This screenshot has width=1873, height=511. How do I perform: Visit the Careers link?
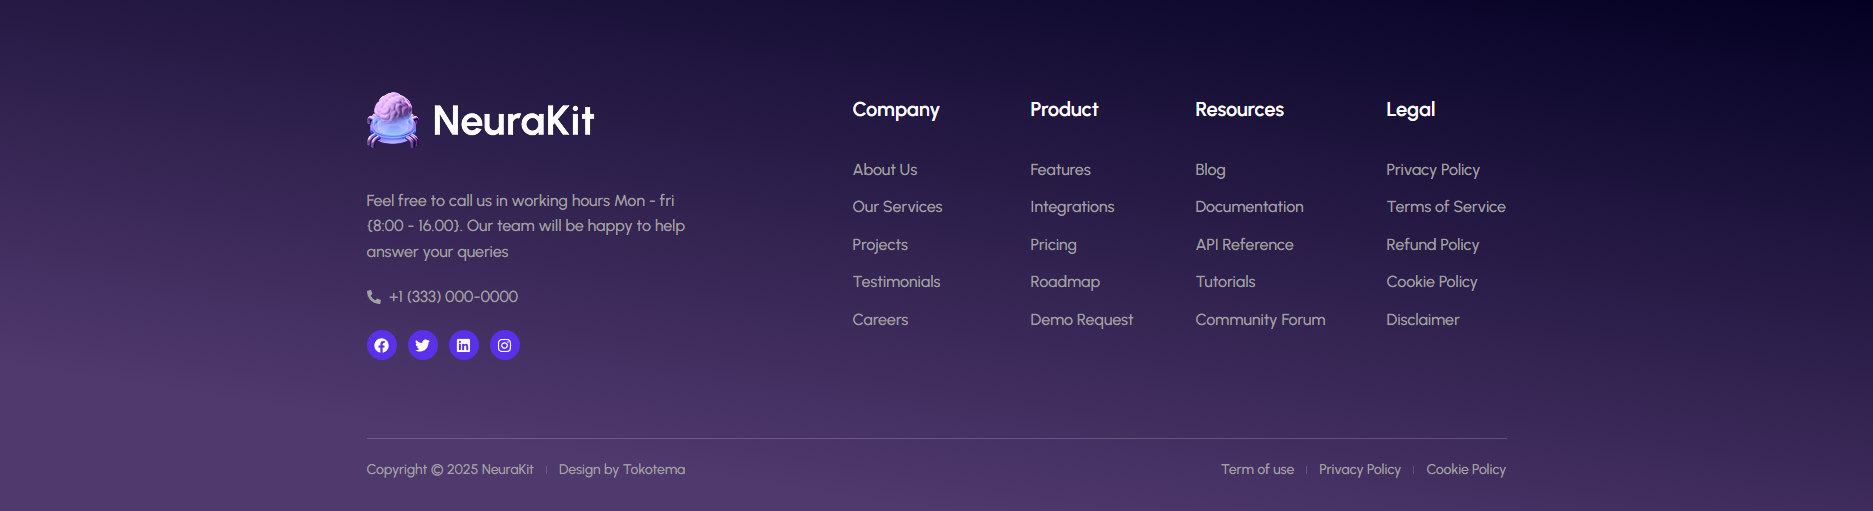[x=880, y=320]
